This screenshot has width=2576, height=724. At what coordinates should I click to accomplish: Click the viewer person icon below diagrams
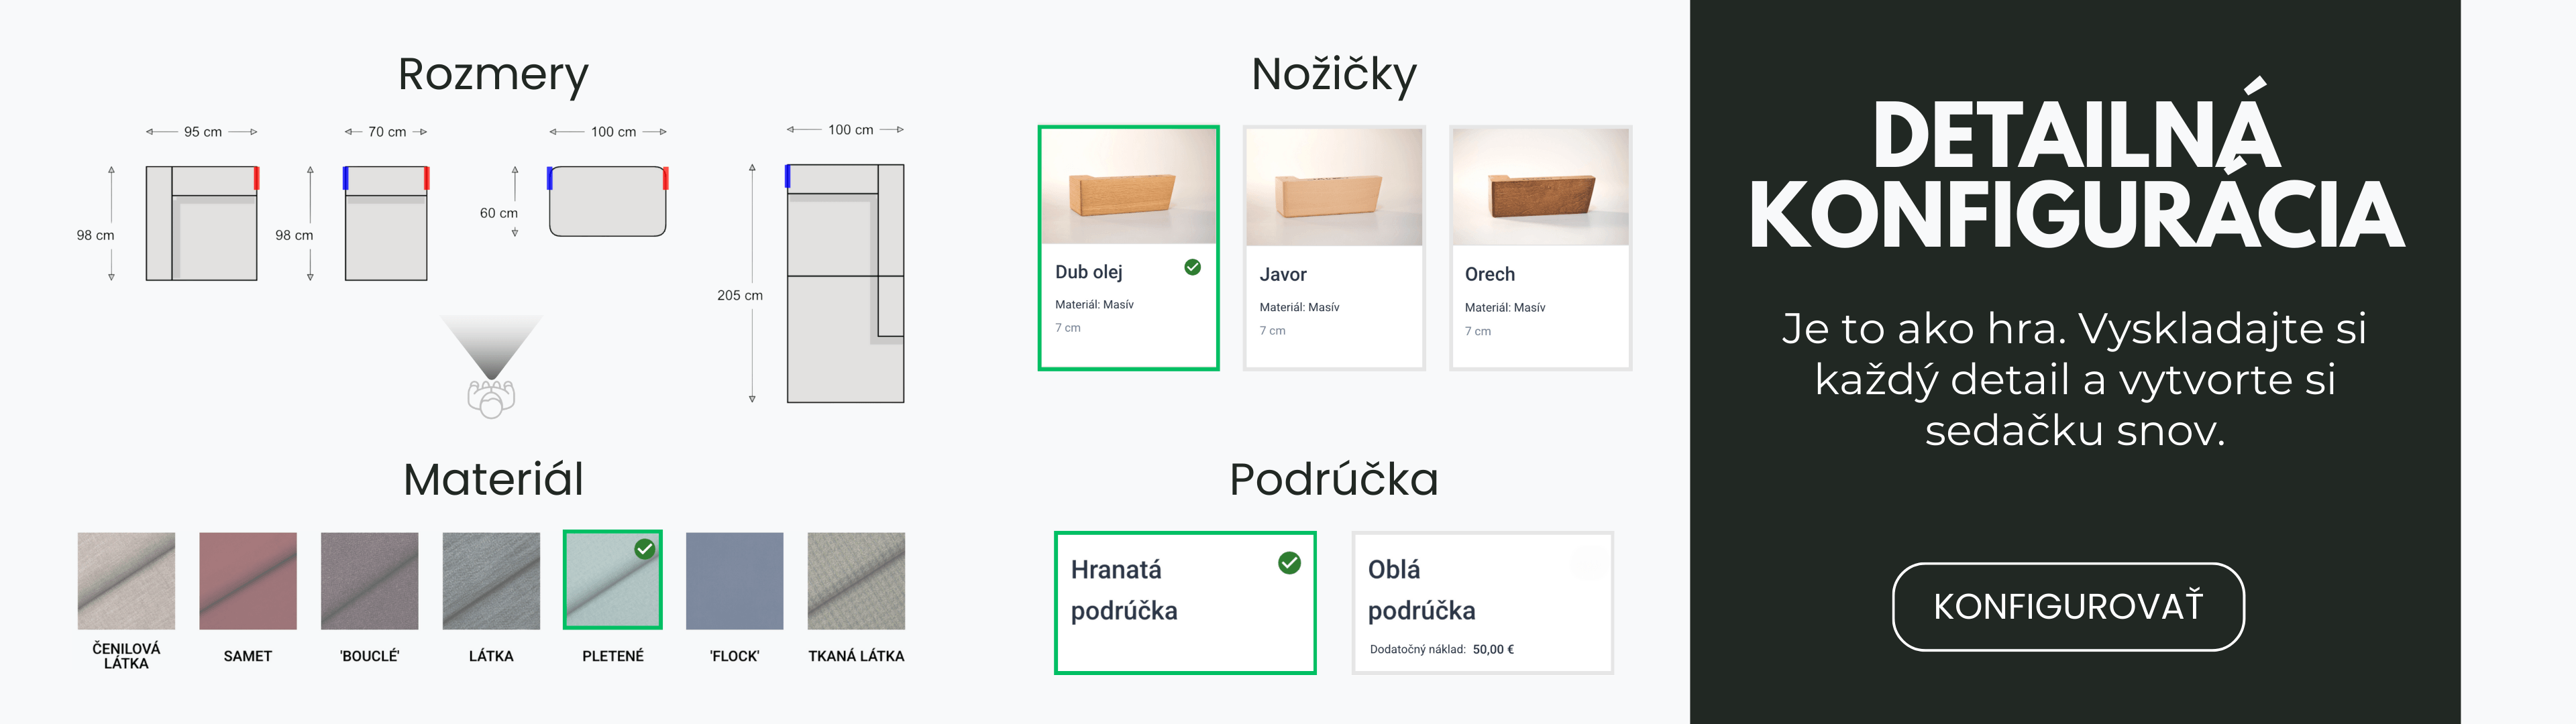click(491, 397)
